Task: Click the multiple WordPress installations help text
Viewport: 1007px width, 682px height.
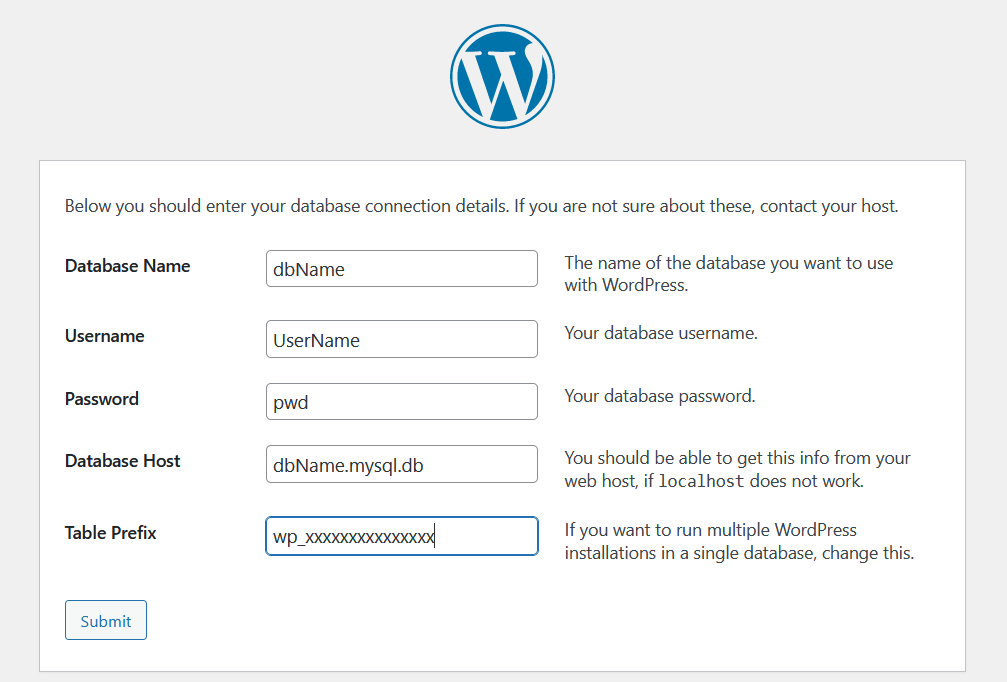Action: (x=738, y=541)
